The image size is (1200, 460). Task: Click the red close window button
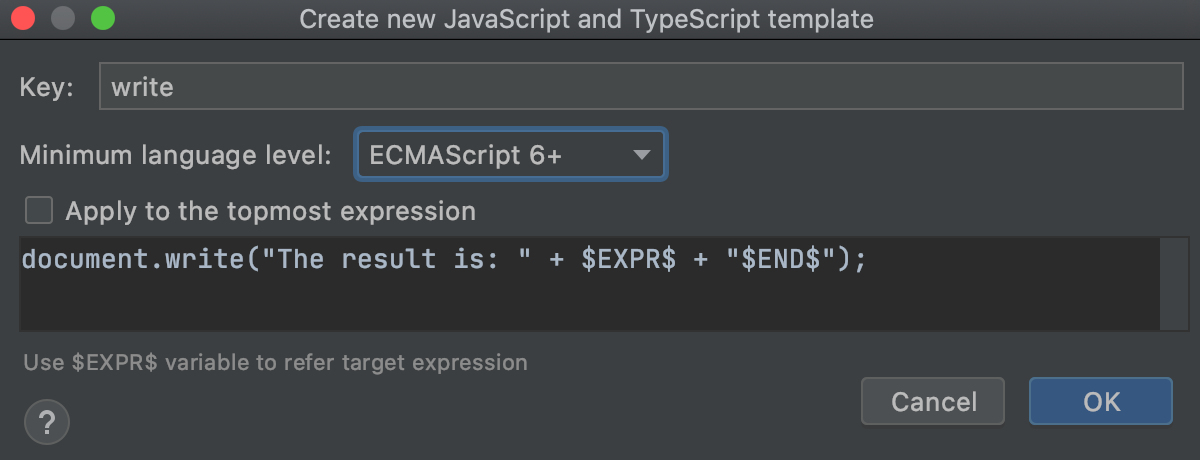(x=25, y=18)
